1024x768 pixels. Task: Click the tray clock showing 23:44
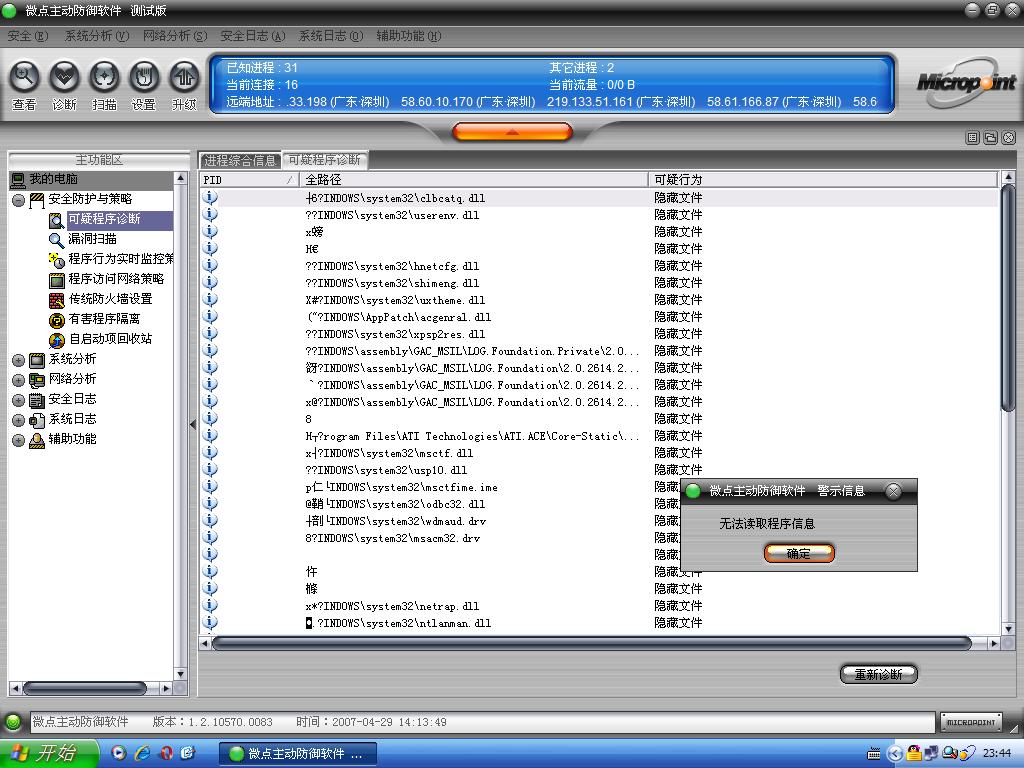coord(997,754)
